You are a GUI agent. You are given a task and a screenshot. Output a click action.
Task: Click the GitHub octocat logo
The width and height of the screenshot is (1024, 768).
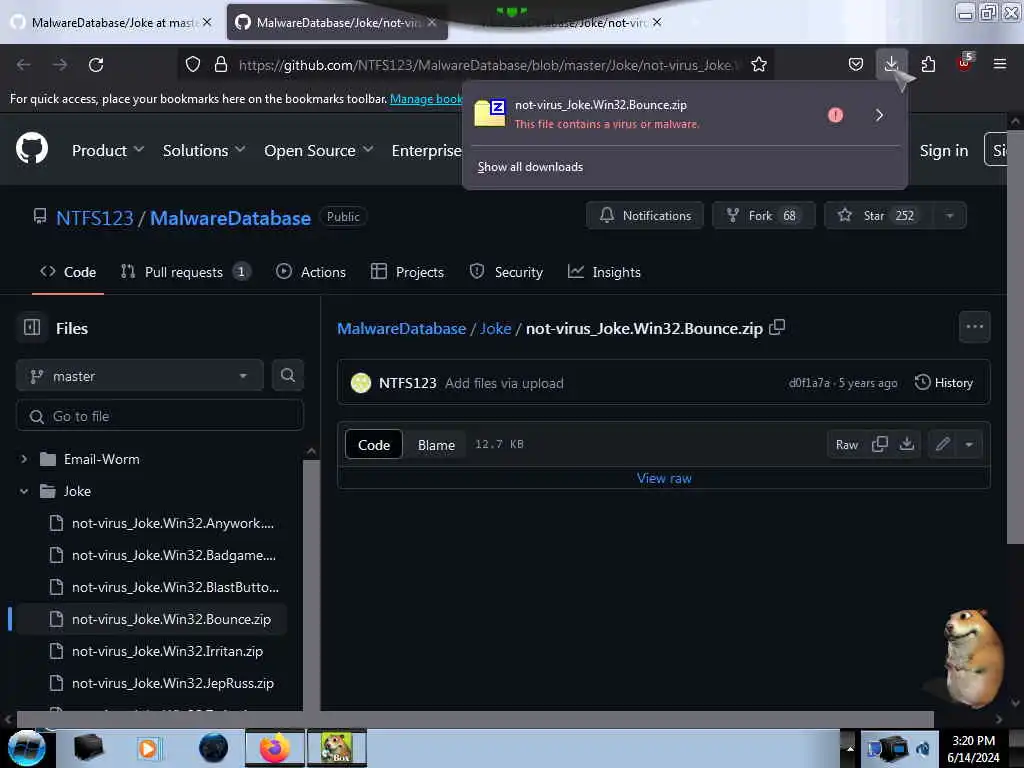pyautogui.click(x=31, y=148)
